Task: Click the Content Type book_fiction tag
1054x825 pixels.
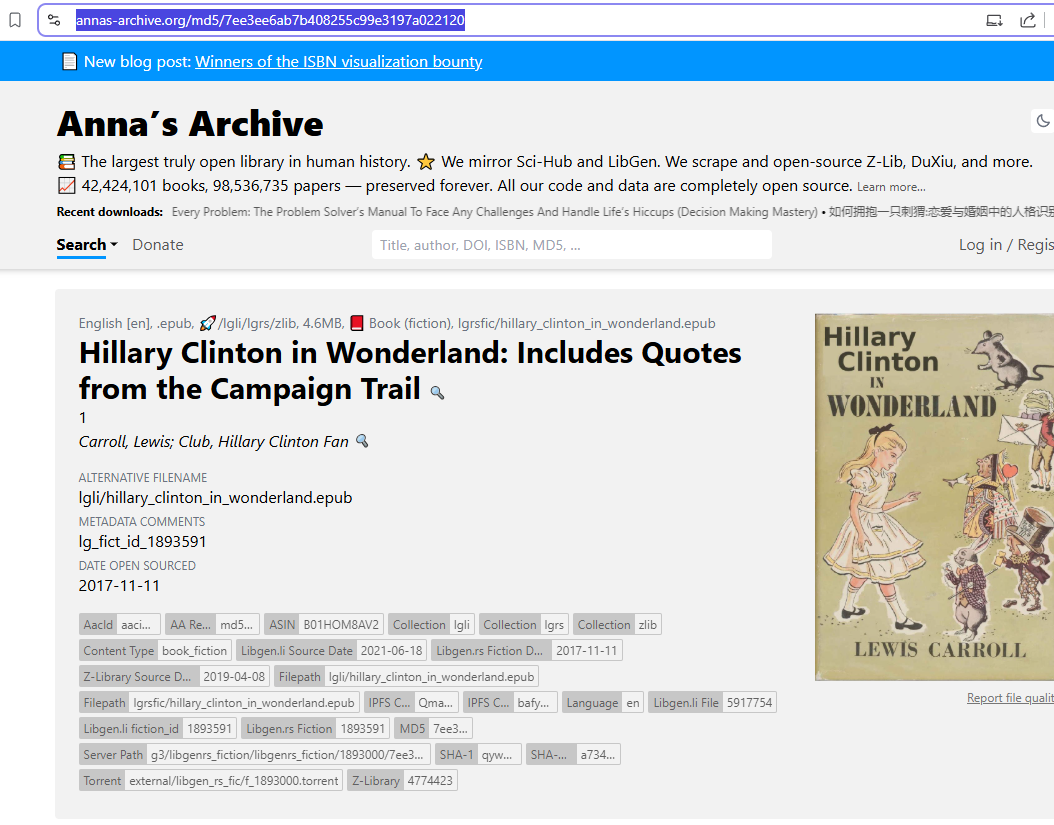Action: (x=155, y=651)
